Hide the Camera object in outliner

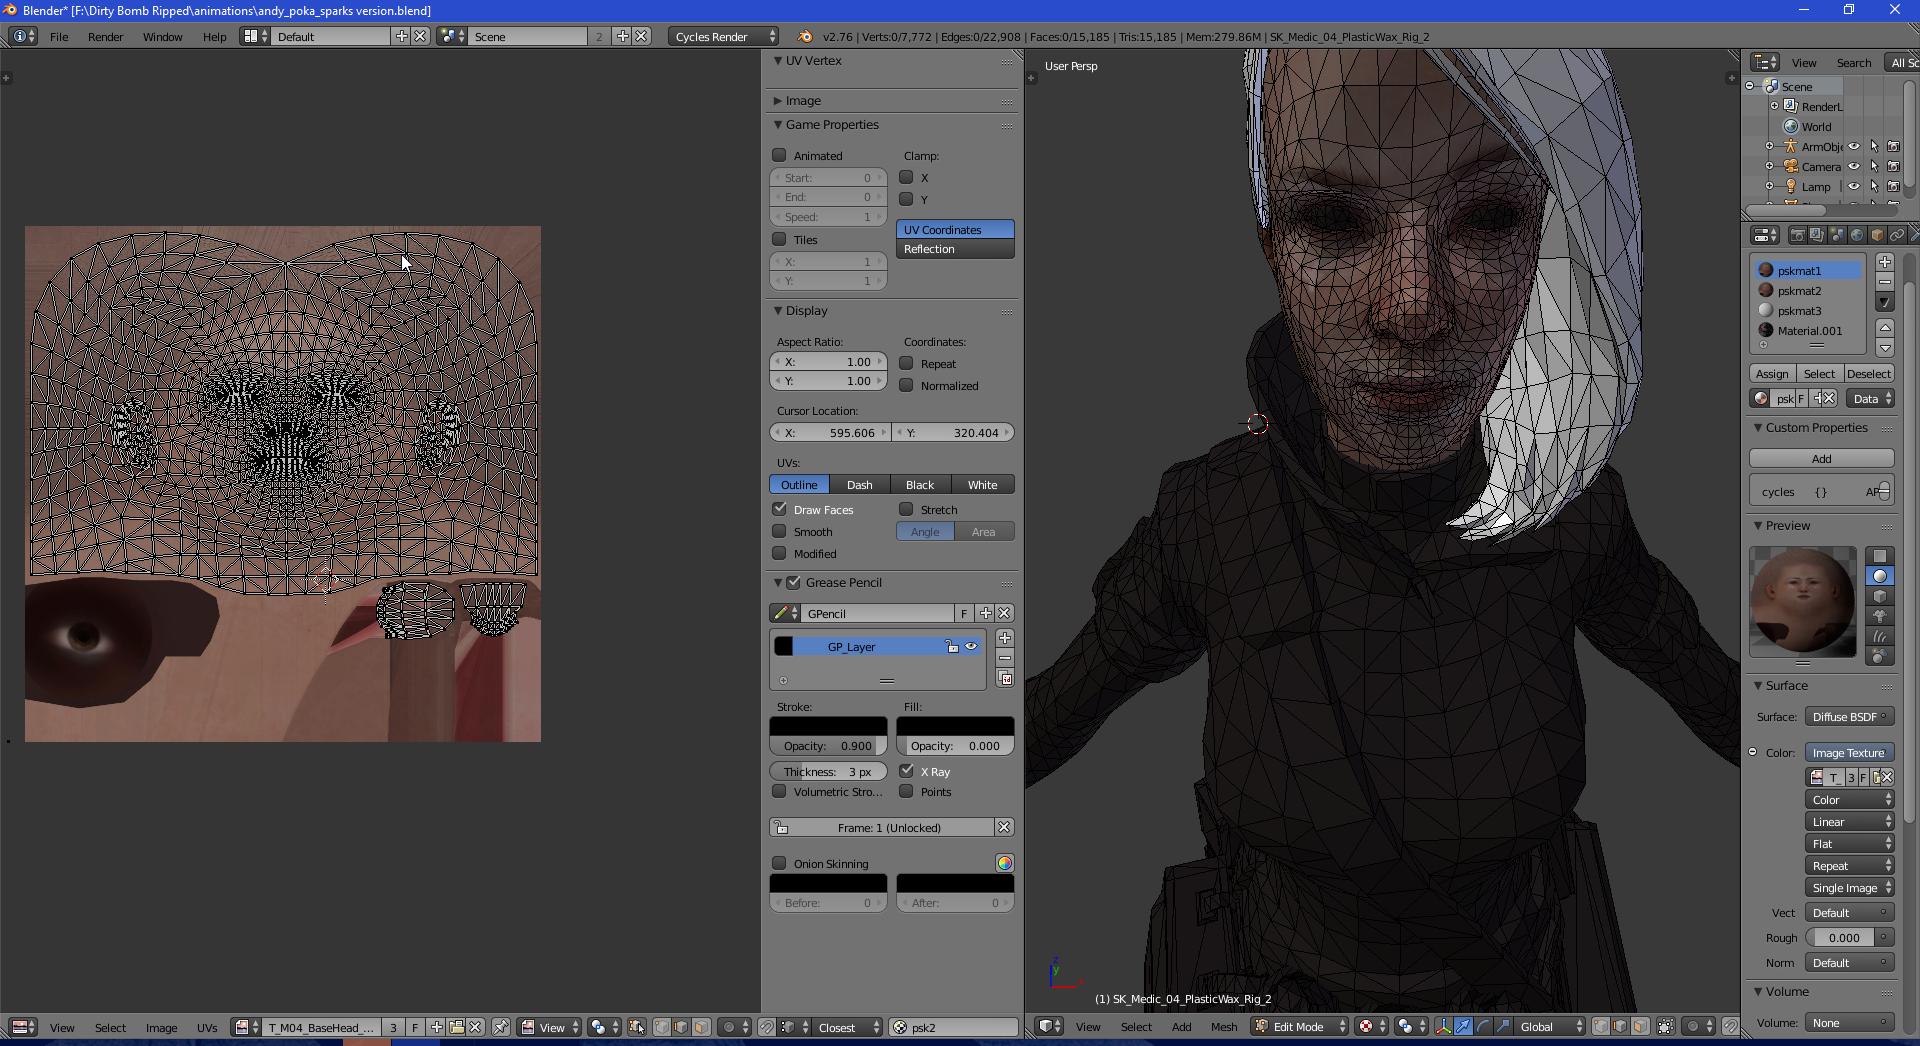point(1854,167)
